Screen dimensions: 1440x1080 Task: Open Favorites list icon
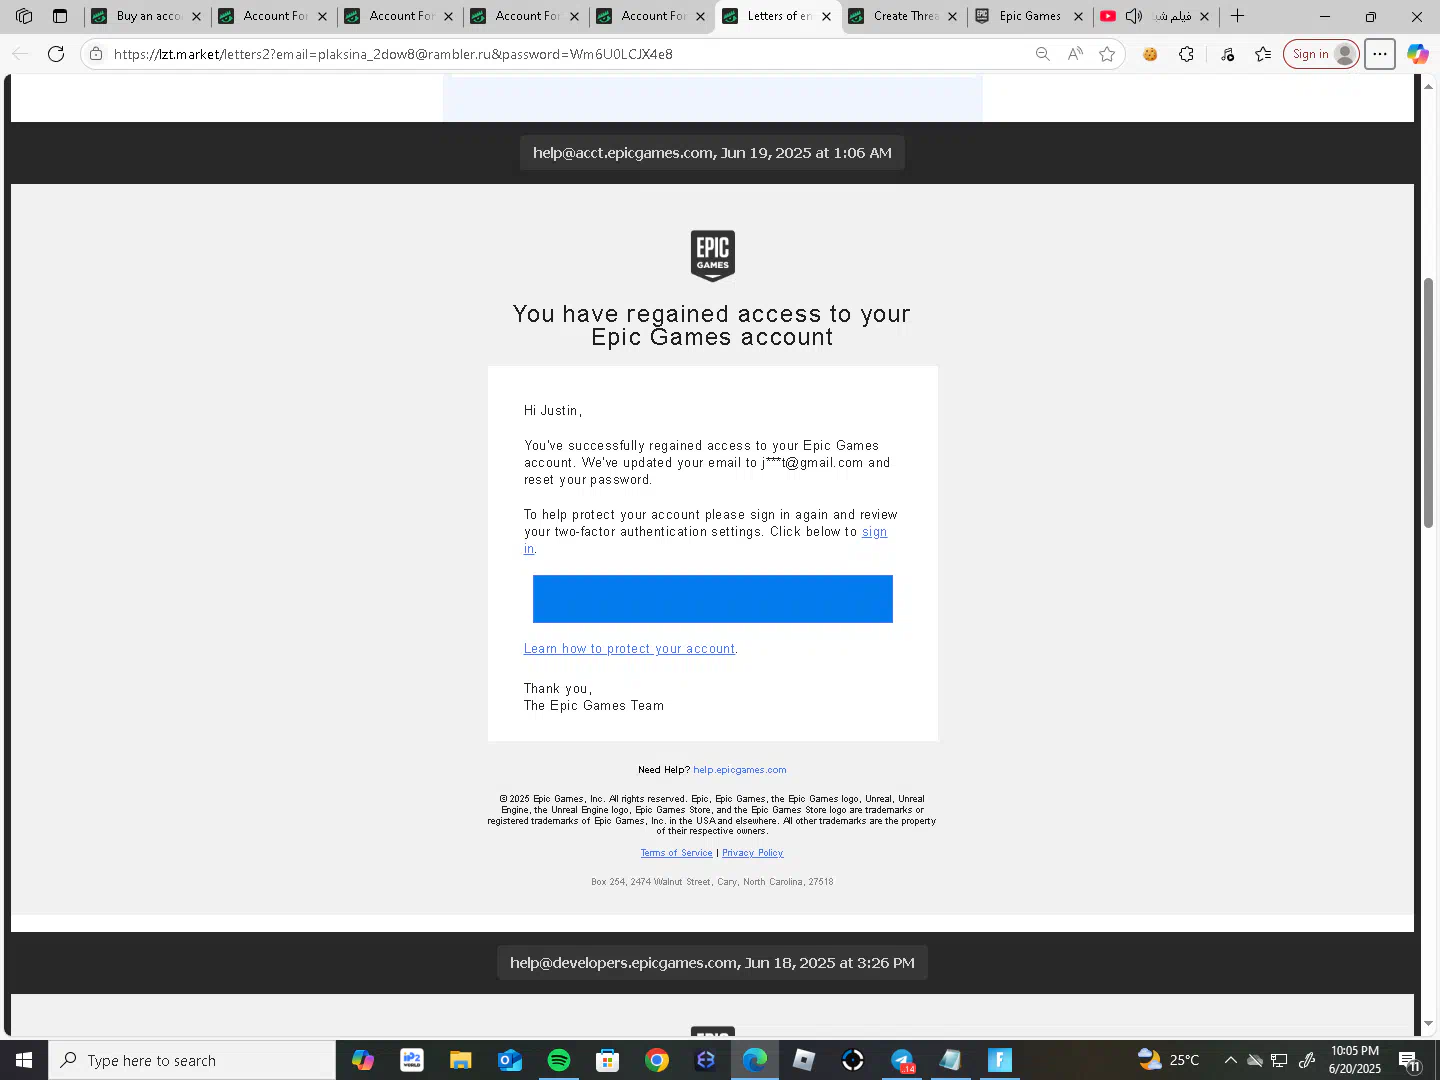(x=1263, y=54)
